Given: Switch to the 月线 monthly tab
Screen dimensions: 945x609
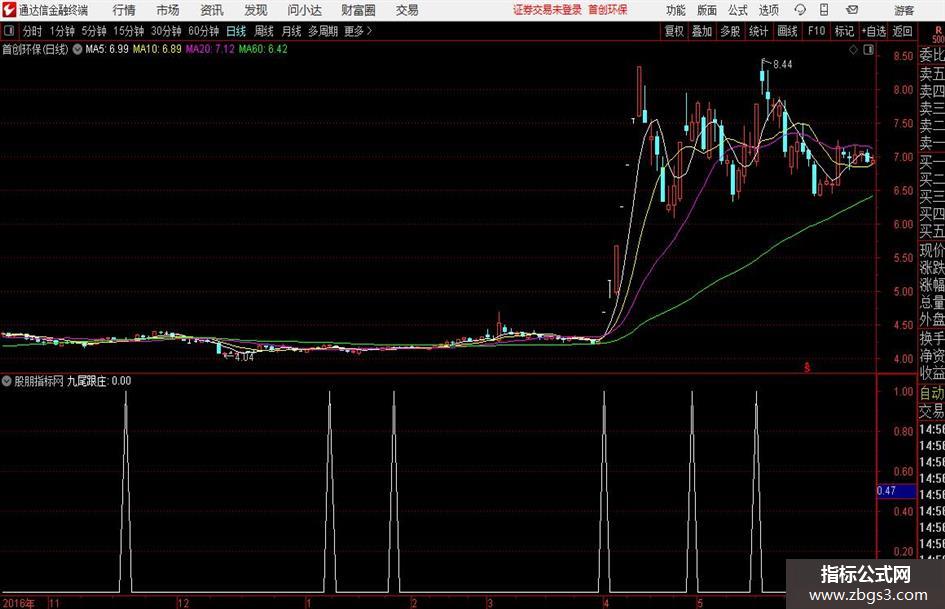Looking at the screenshot, I should (291, 31).
